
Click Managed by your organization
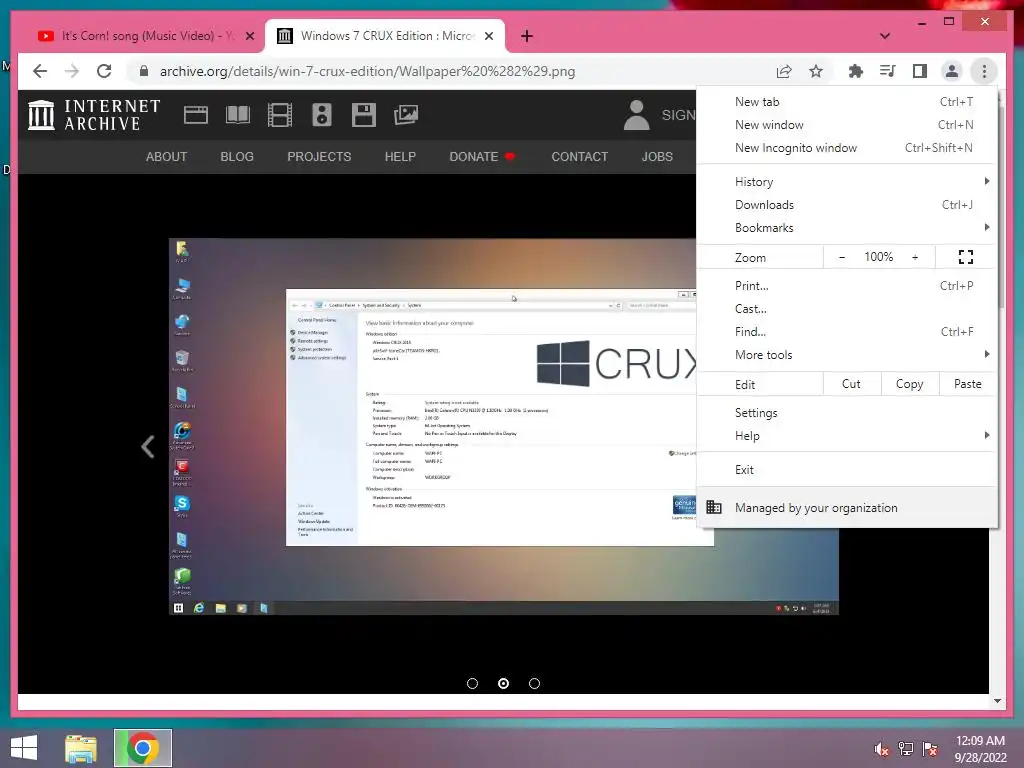coord(847,507)
